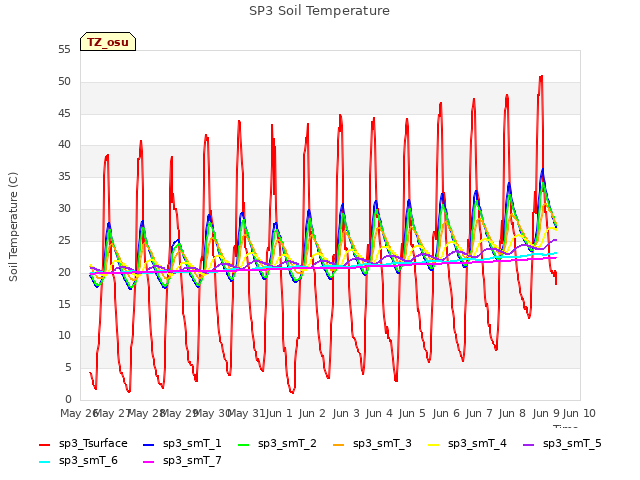Viewport: 640px width, 480px height.
Task: Click the 5 y-axis tick label
Action: 68,368
